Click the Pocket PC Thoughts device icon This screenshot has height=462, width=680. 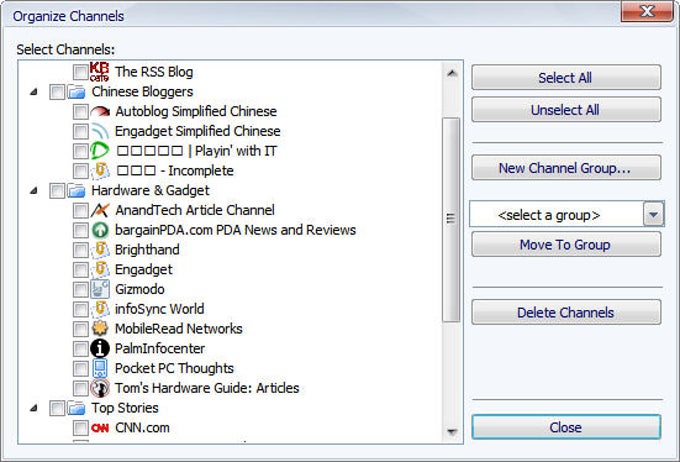point(100,368)
